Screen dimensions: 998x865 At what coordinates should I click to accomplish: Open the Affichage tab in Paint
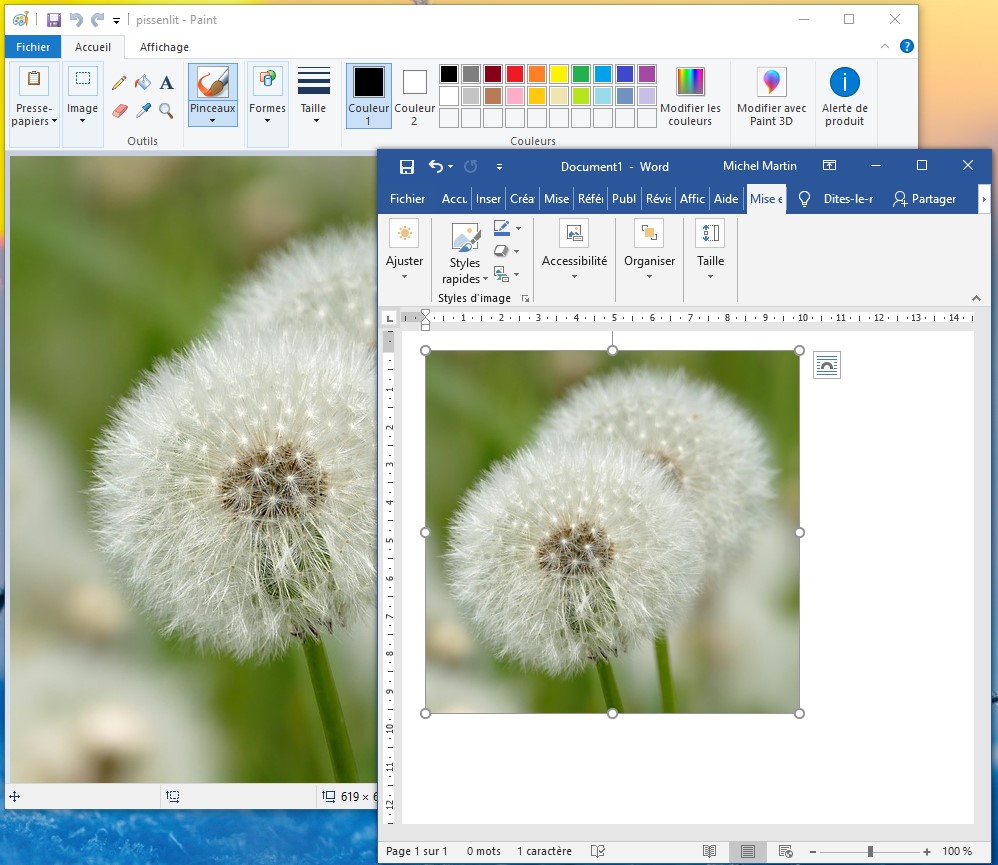click(x=164, y=47)
